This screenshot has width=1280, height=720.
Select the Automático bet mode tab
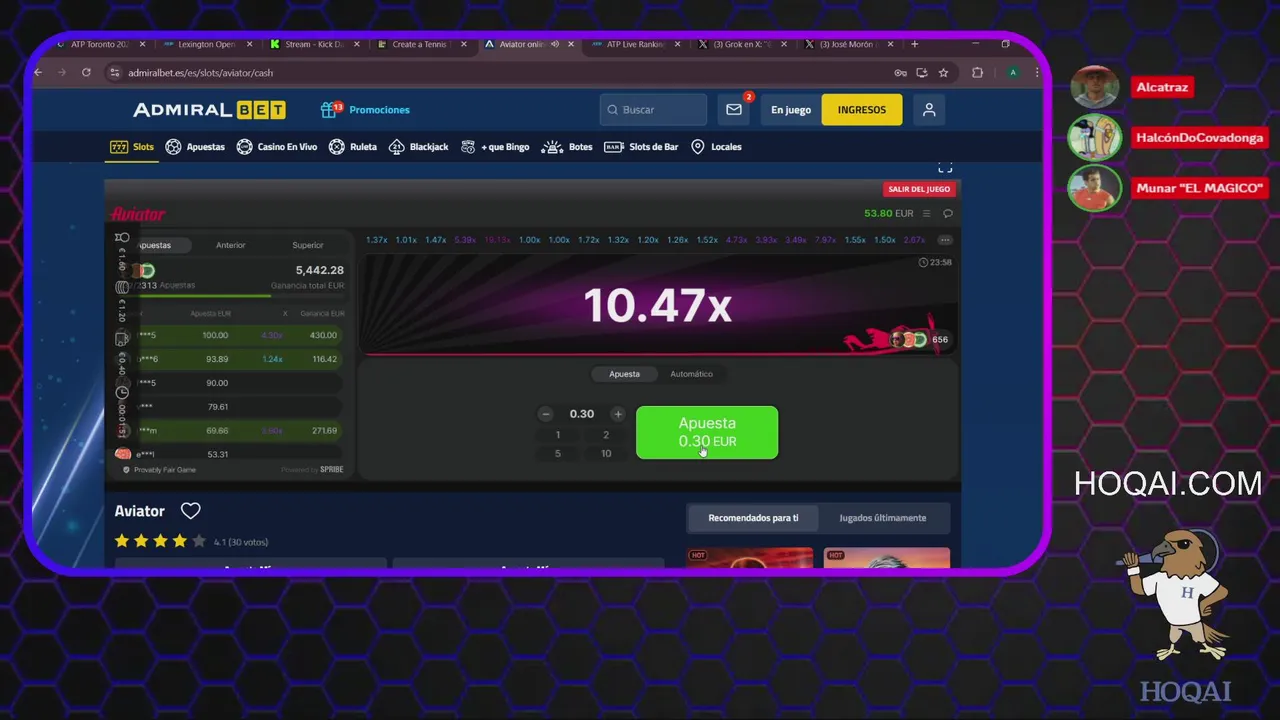click(x=691, y=374)
